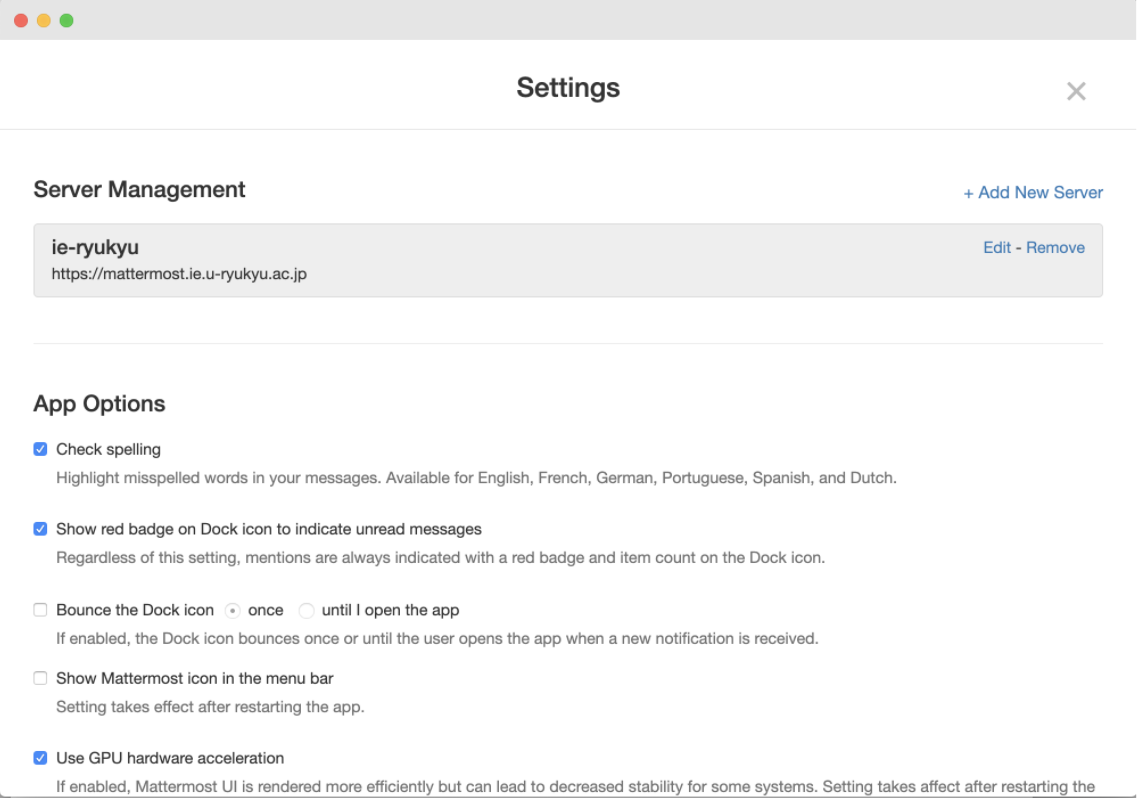
Task: Click the 'If enabled, the Dock icon bounces' description
Action: [437, 638]
